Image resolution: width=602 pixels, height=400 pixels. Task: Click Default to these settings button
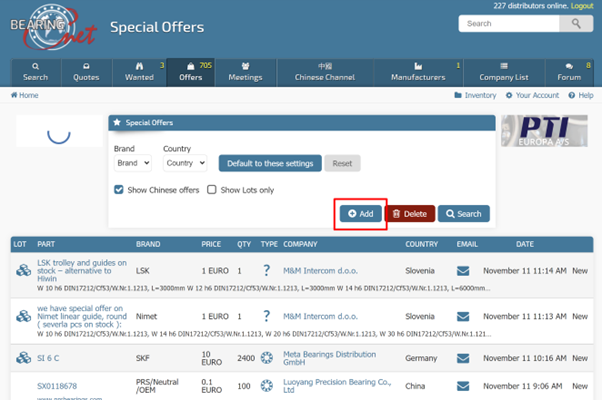click(270, 164)
